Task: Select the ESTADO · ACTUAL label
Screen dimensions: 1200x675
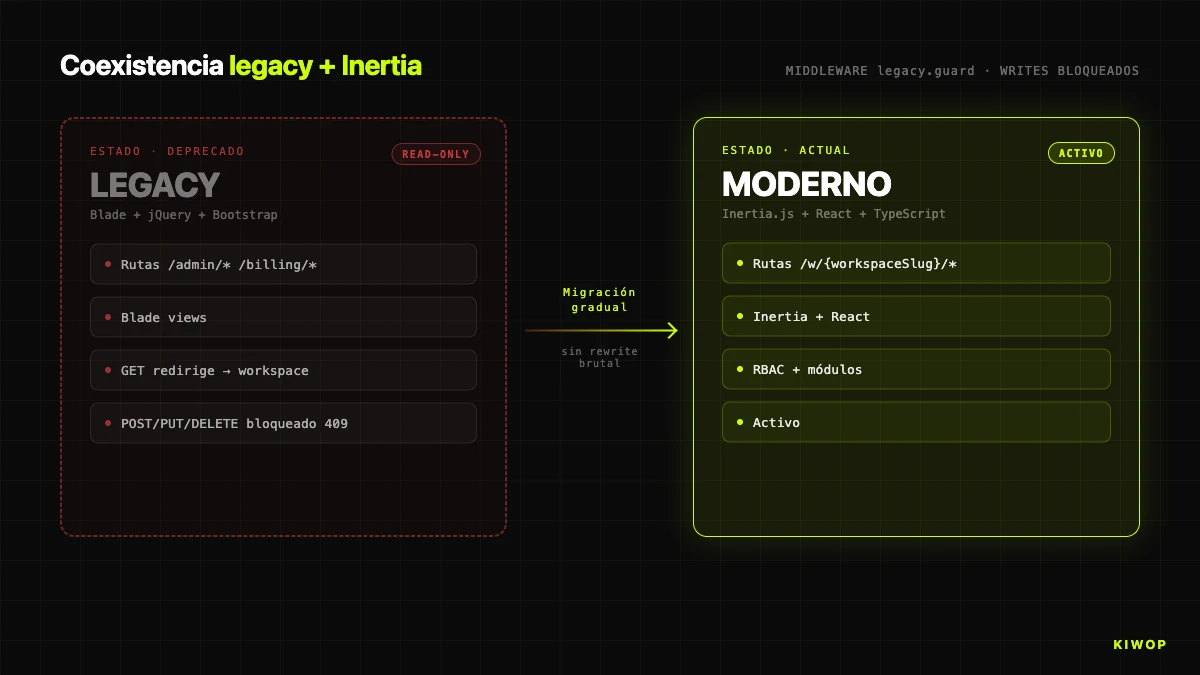Action: [786, 150]
